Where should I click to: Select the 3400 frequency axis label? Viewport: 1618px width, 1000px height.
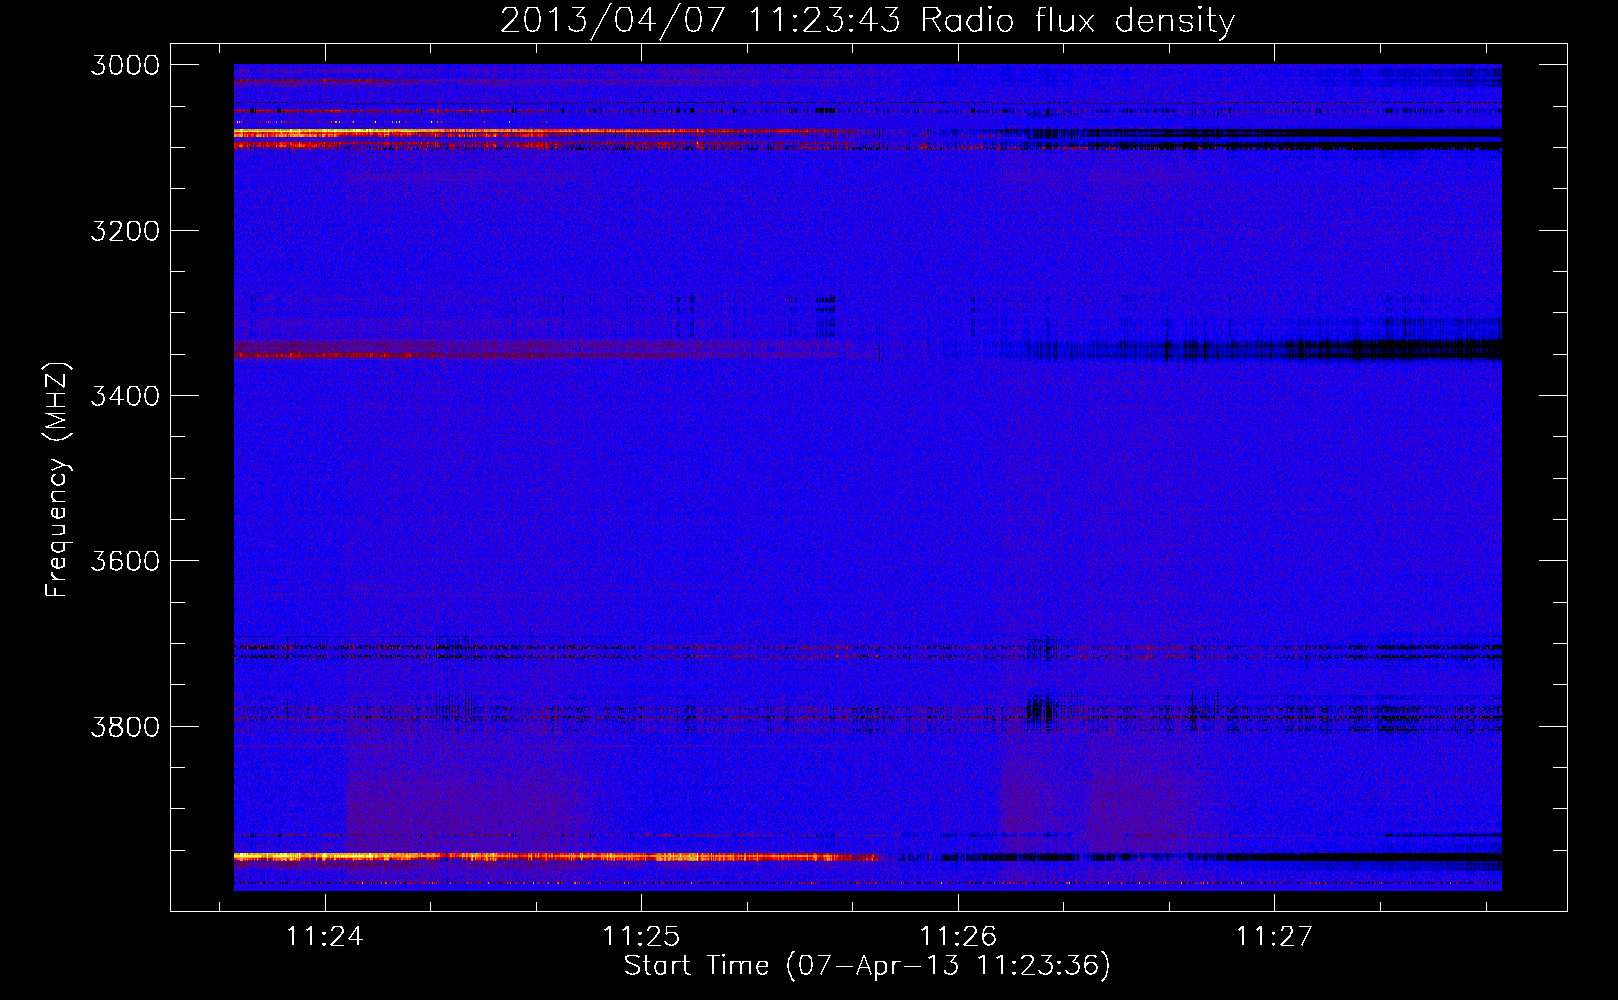tap(125, 396)
